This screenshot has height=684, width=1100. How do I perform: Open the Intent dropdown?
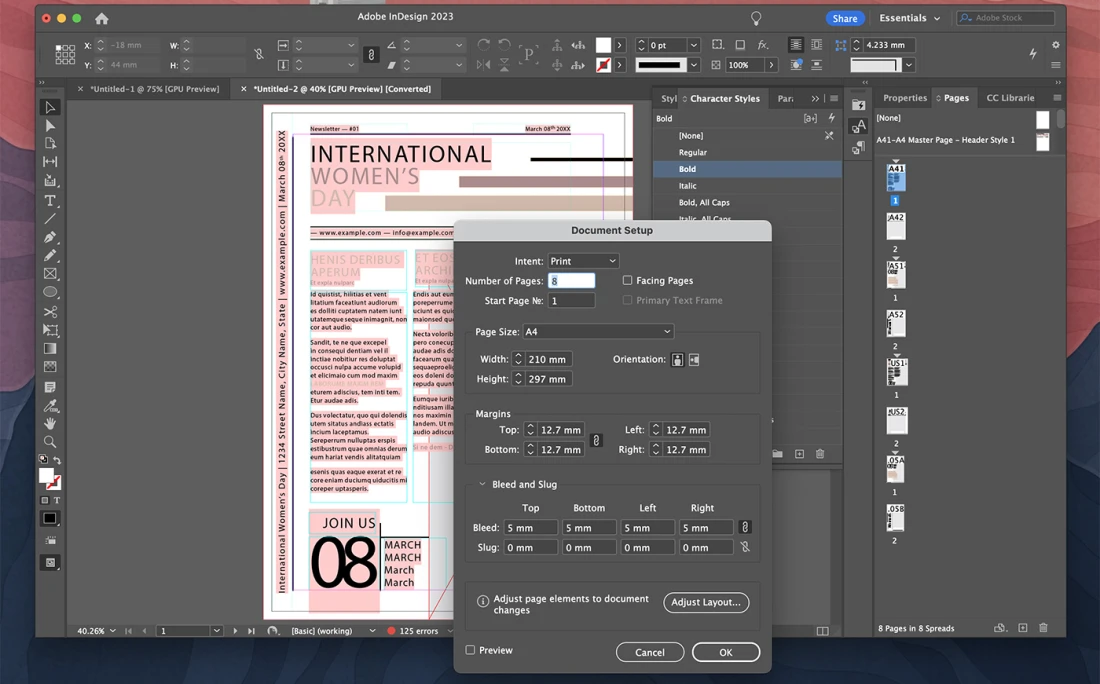pos(583,261)
